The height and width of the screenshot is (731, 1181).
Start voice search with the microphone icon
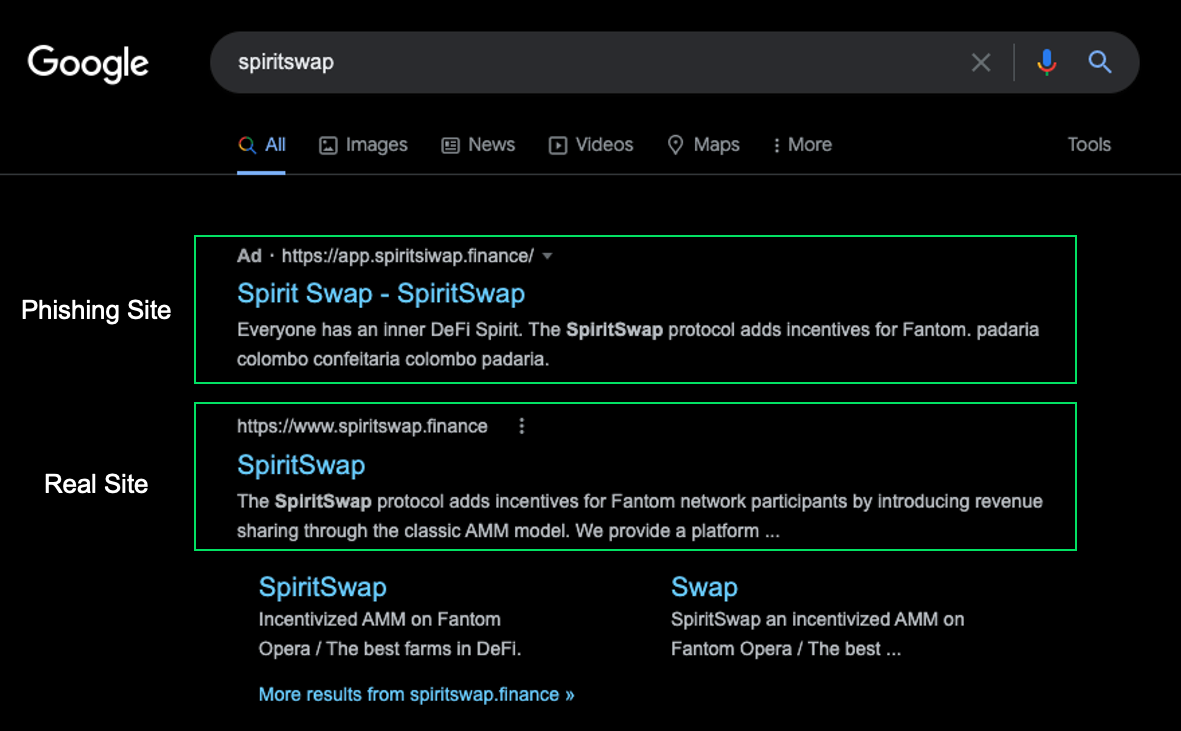[1046, 62]
